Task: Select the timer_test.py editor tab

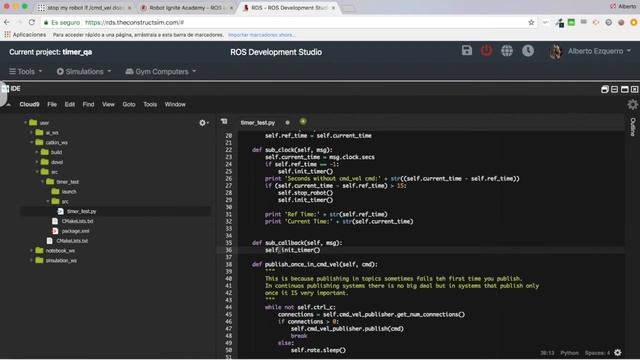Action: [x=258, y=122]
